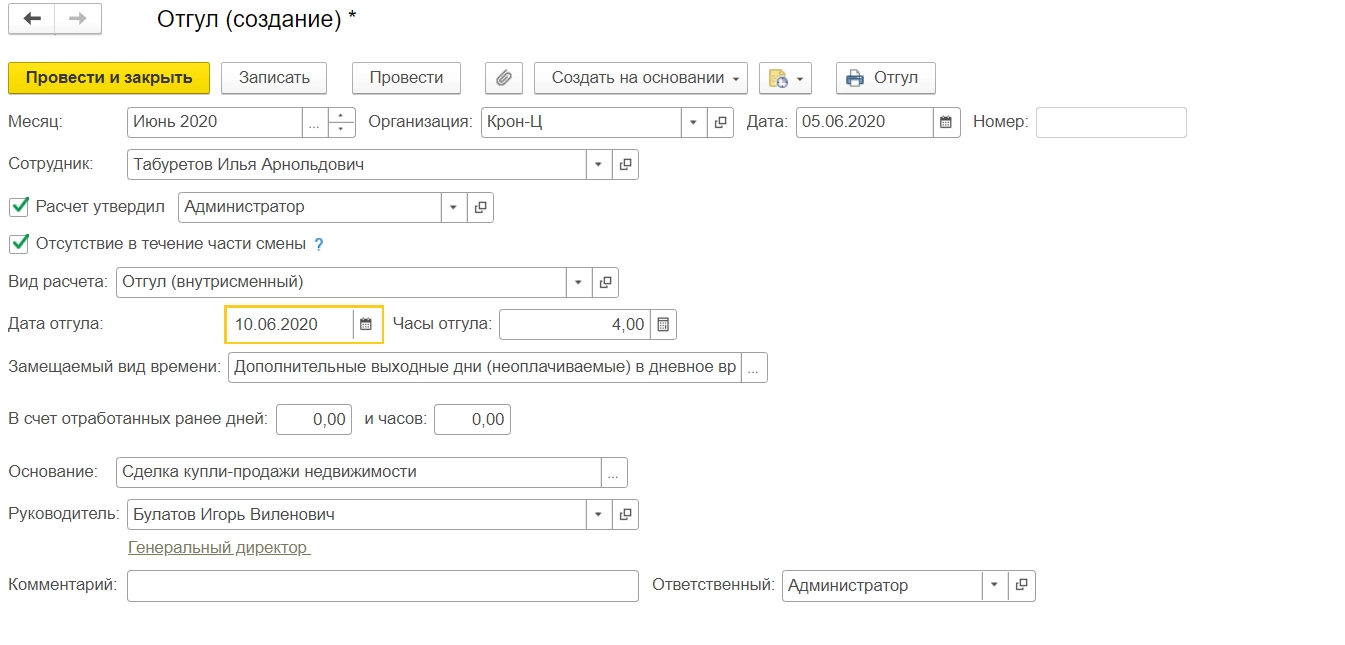Open the Сотрудник record form icon
The image size is (1345, 645).
point(625,164)
